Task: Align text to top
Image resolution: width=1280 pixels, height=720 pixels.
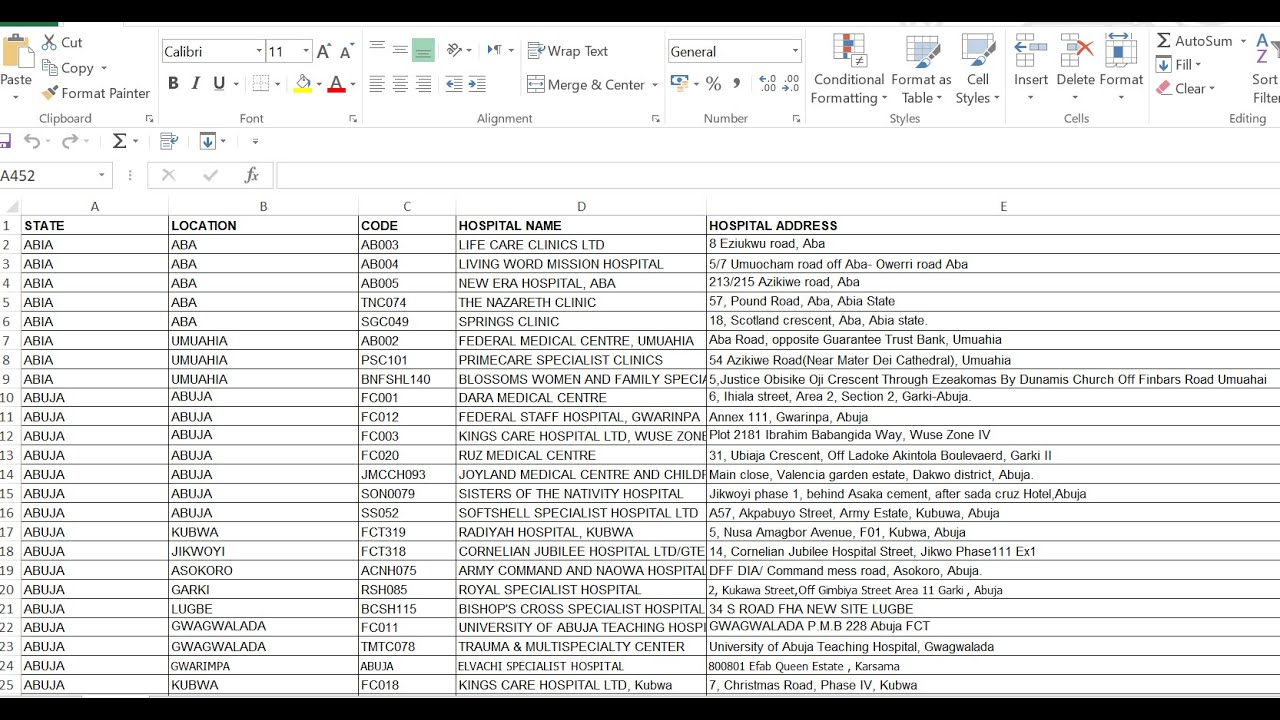Action: [377, 50]
